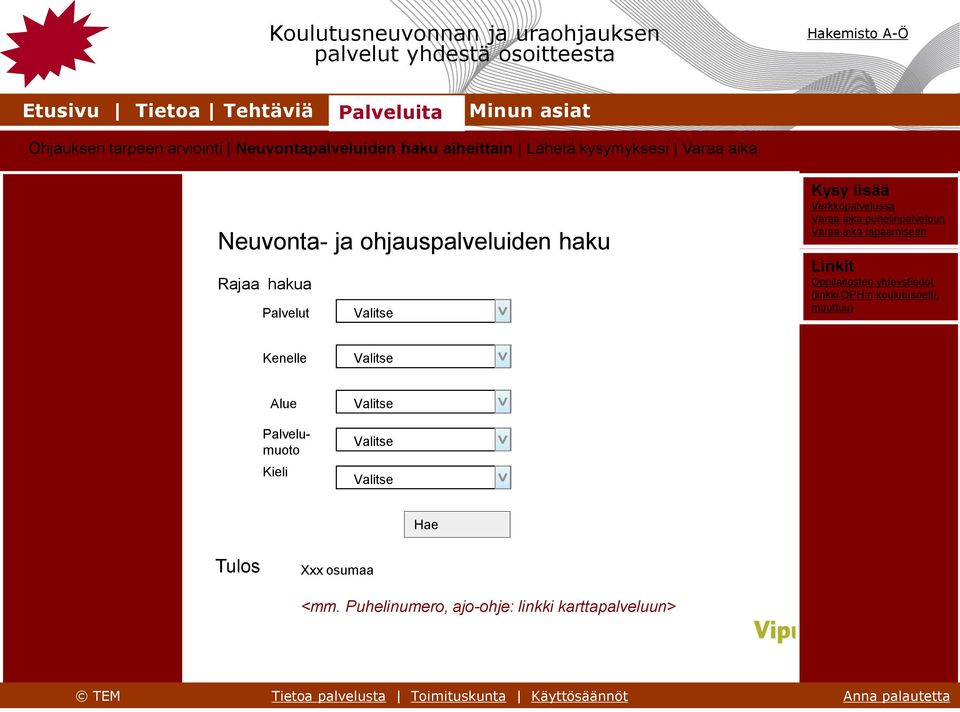Image resolution: width=960 pixels, height=712 pixels.
Task: Open the Verkkopalvelussa link
Action: 852,206
